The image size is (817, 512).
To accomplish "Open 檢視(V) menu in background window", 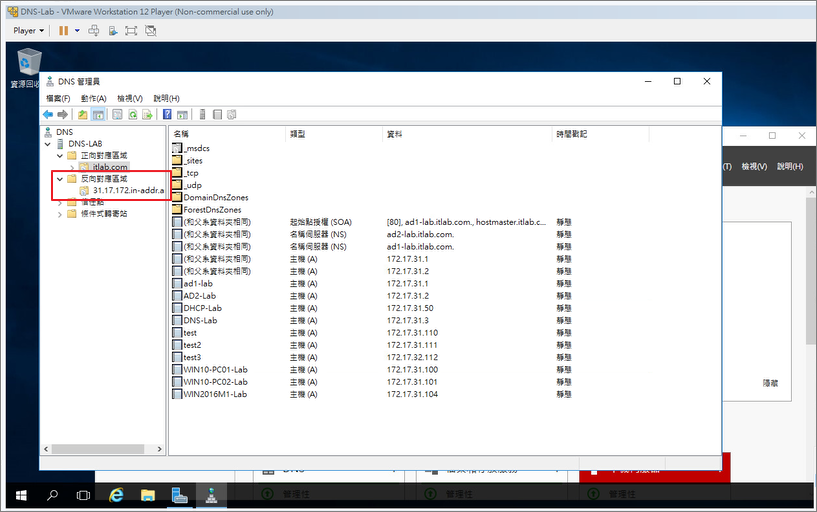I will pyautogui.click(x=754, y=167).
